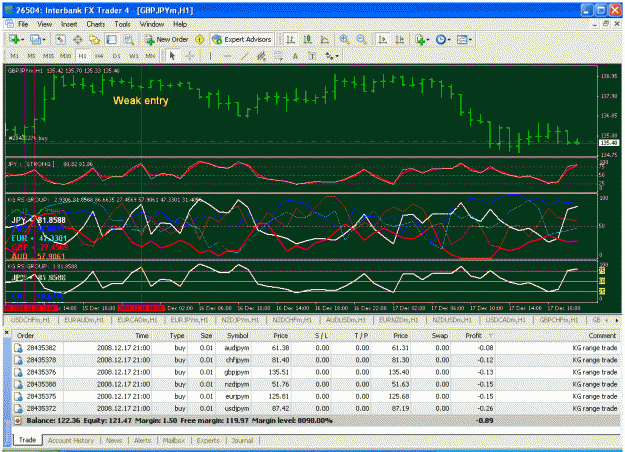Open the Templates icon
625x452 pixels.
(462, 39)
